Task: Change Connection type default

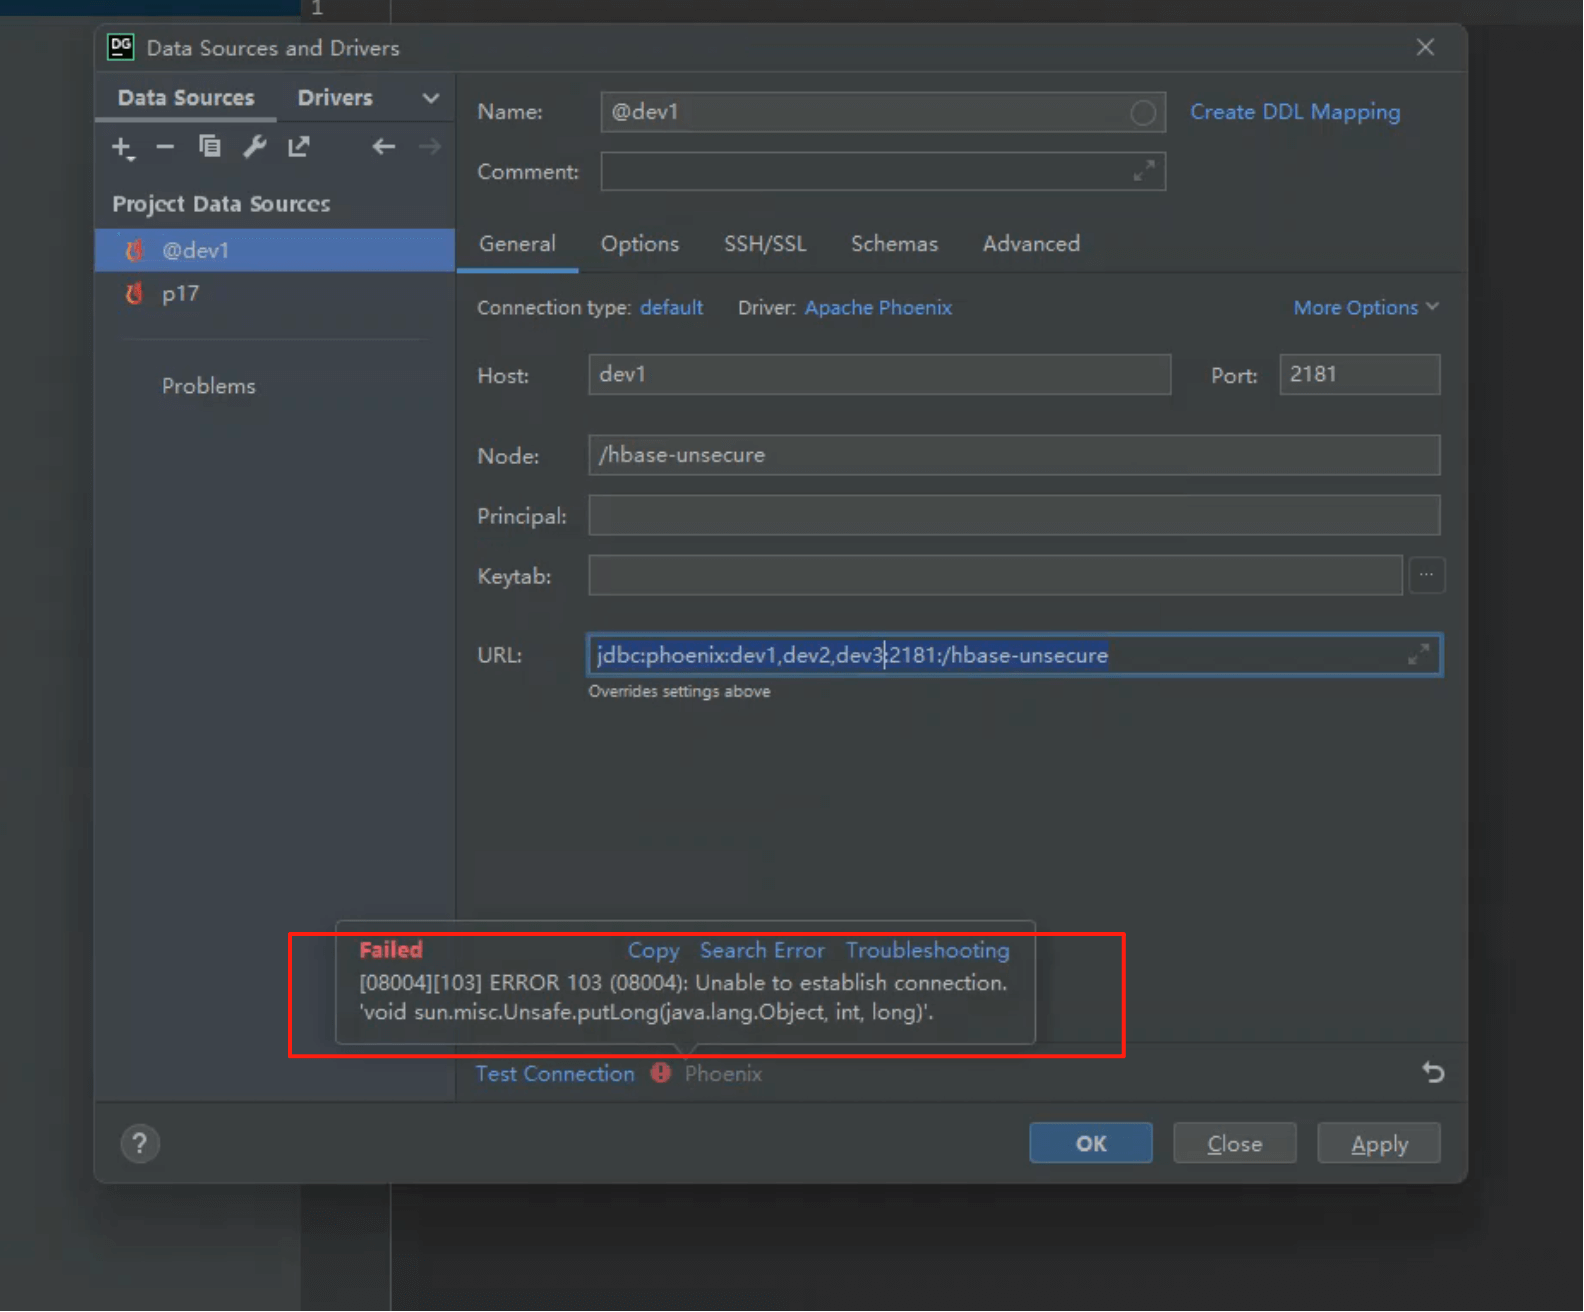Action: [x=671, y=307]
